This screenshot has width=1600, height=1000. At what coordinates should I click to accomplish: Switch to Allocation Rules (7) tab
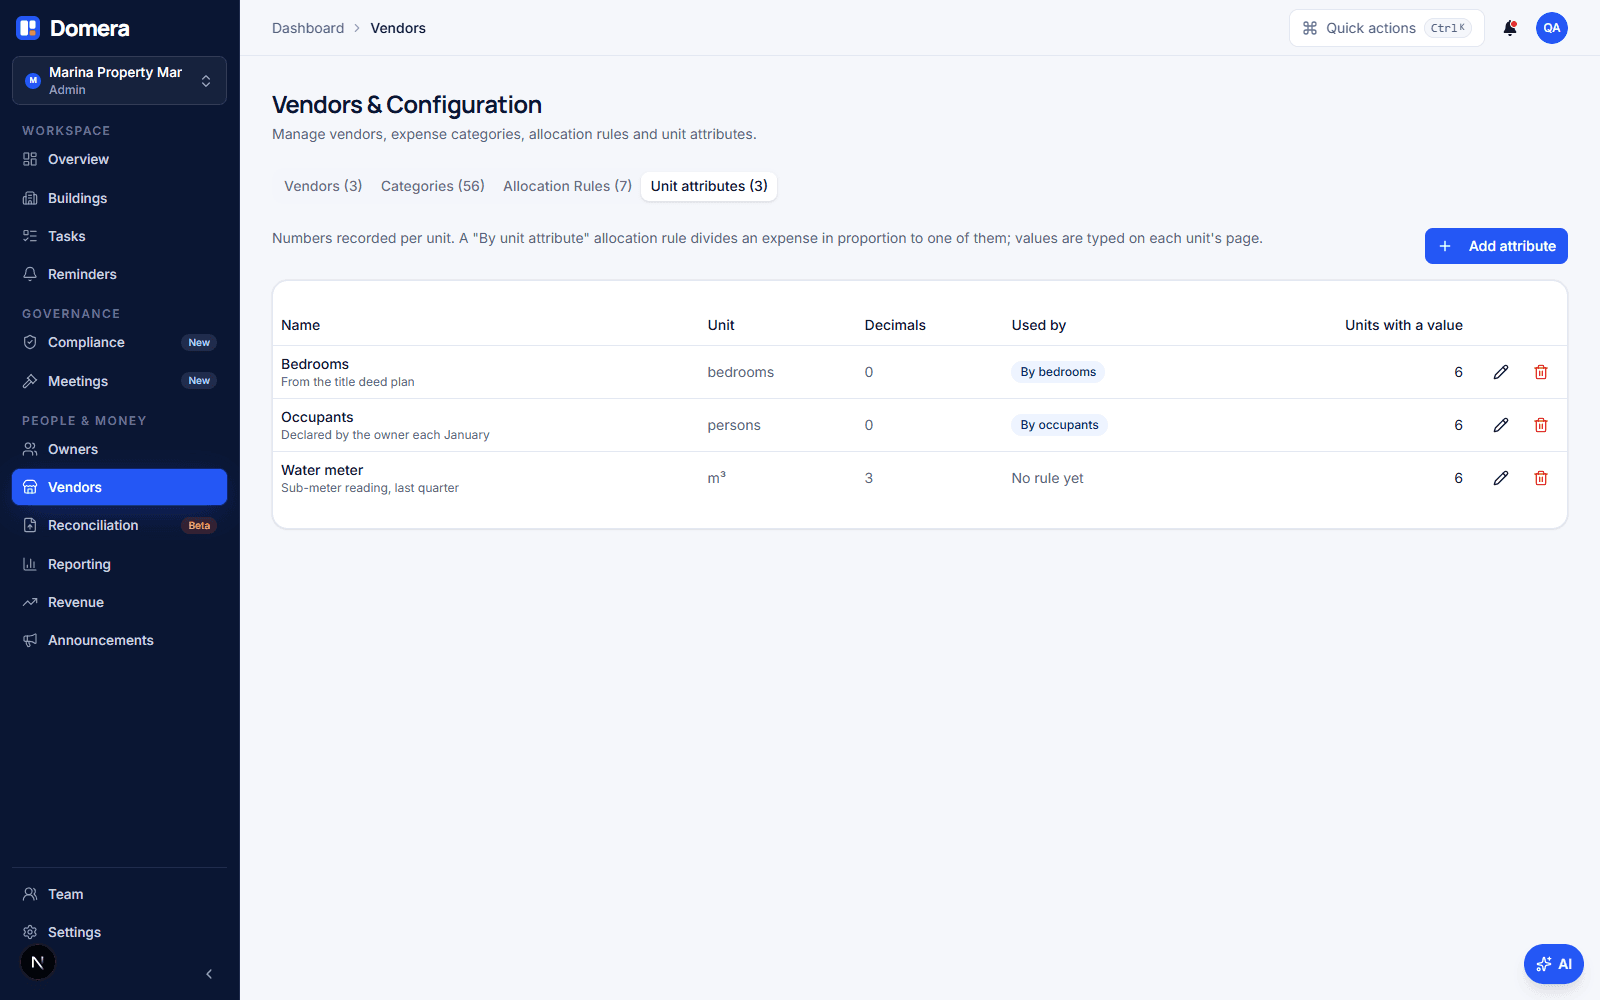click(567, 186)
